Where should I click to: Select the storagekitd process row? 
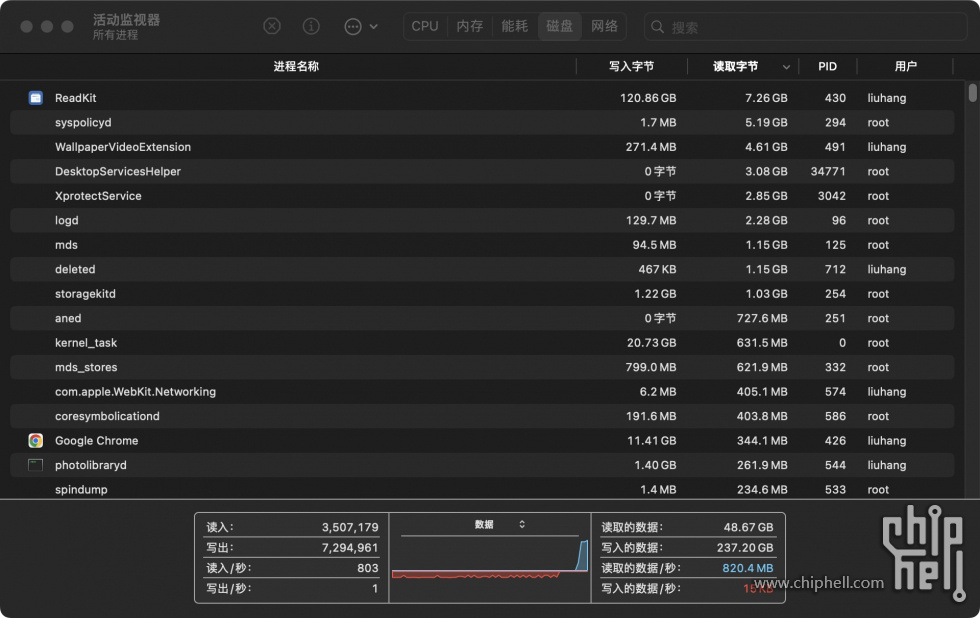click(482, 294)
